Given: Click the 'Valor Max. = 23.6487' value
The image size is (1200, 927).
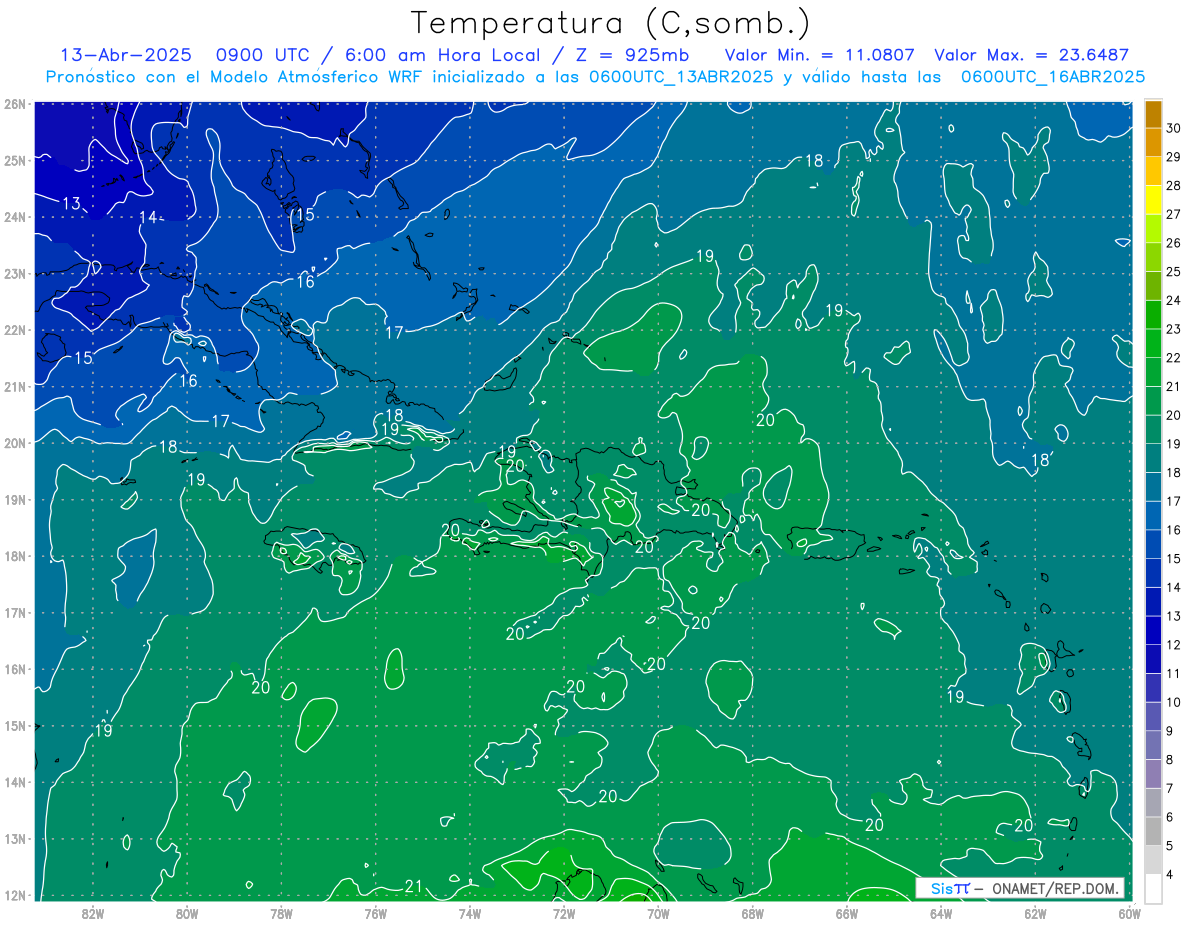Looking at the screenshot, I should (x=1033, y=55).
